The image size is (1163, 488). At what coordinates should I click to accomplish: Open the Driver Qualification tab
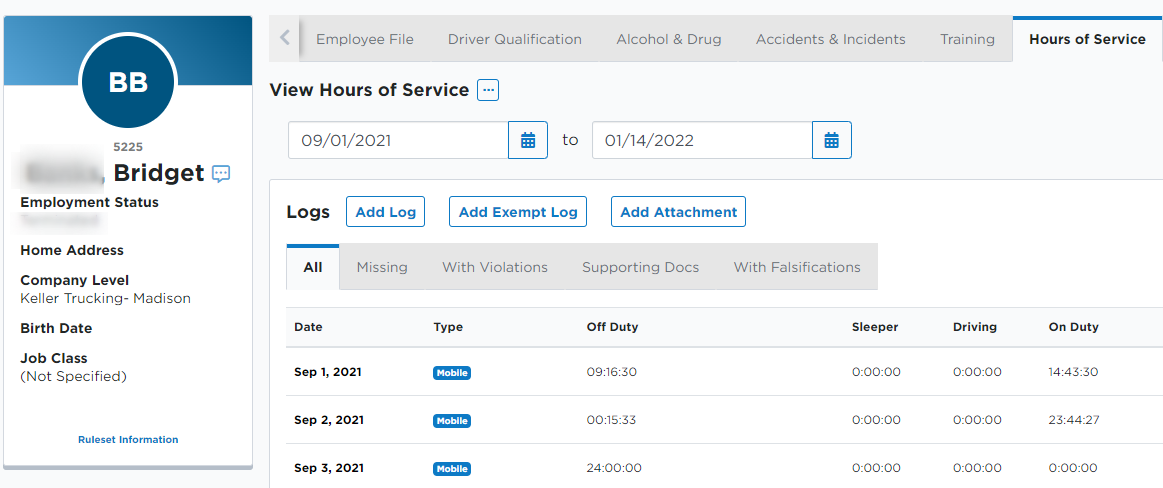(x=515, y=39)
